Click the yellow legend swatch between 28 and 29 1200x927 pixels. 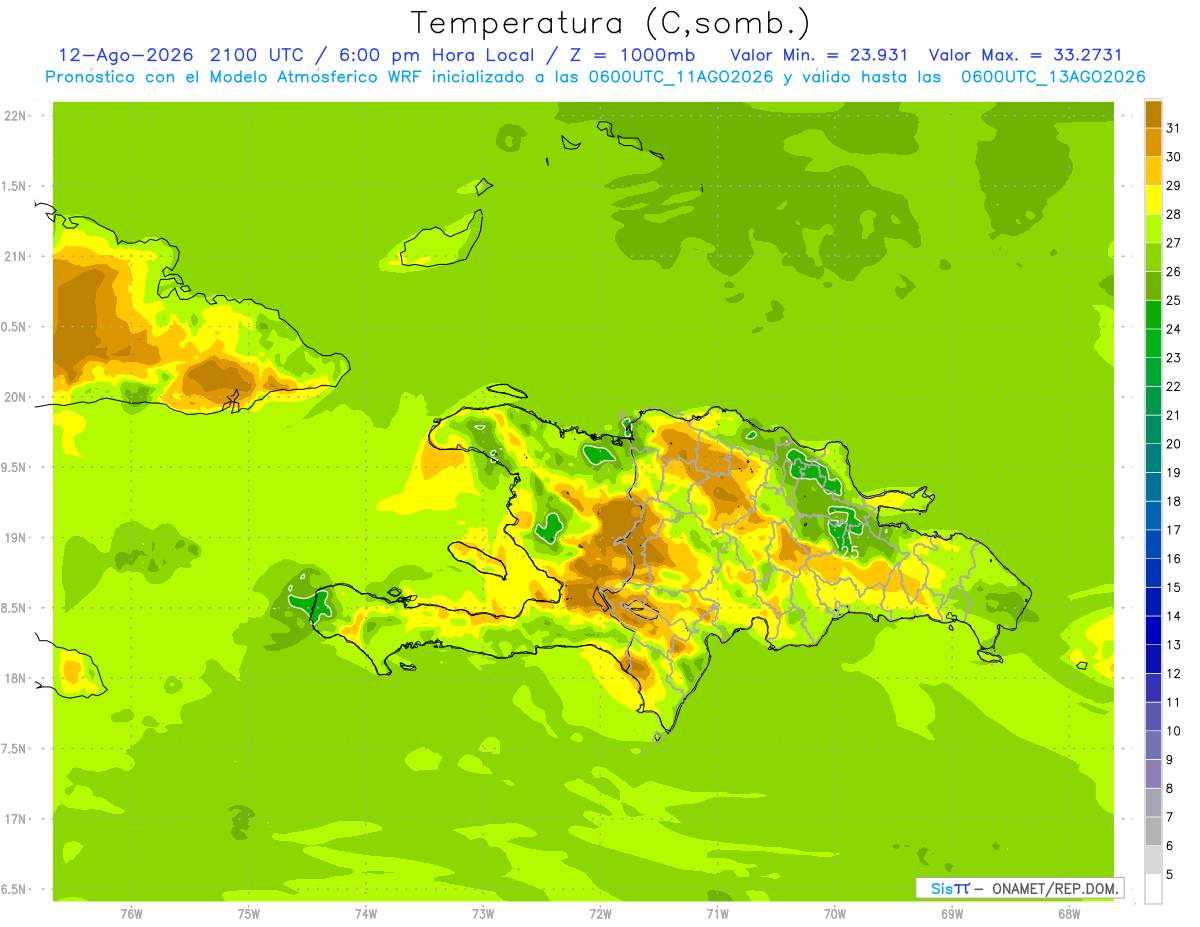click(x=1153, y=199)
